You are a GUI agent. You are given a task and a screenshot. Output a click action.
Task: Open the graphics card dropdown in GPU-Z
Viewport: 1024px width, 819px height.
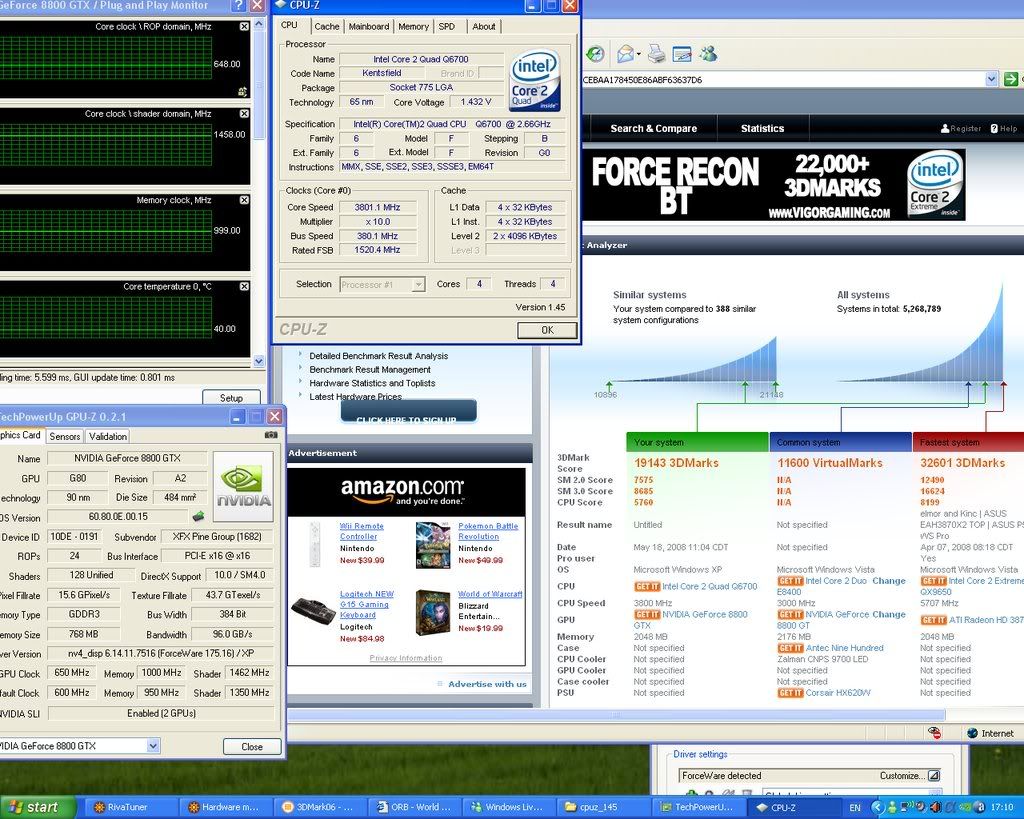[152, 745]
